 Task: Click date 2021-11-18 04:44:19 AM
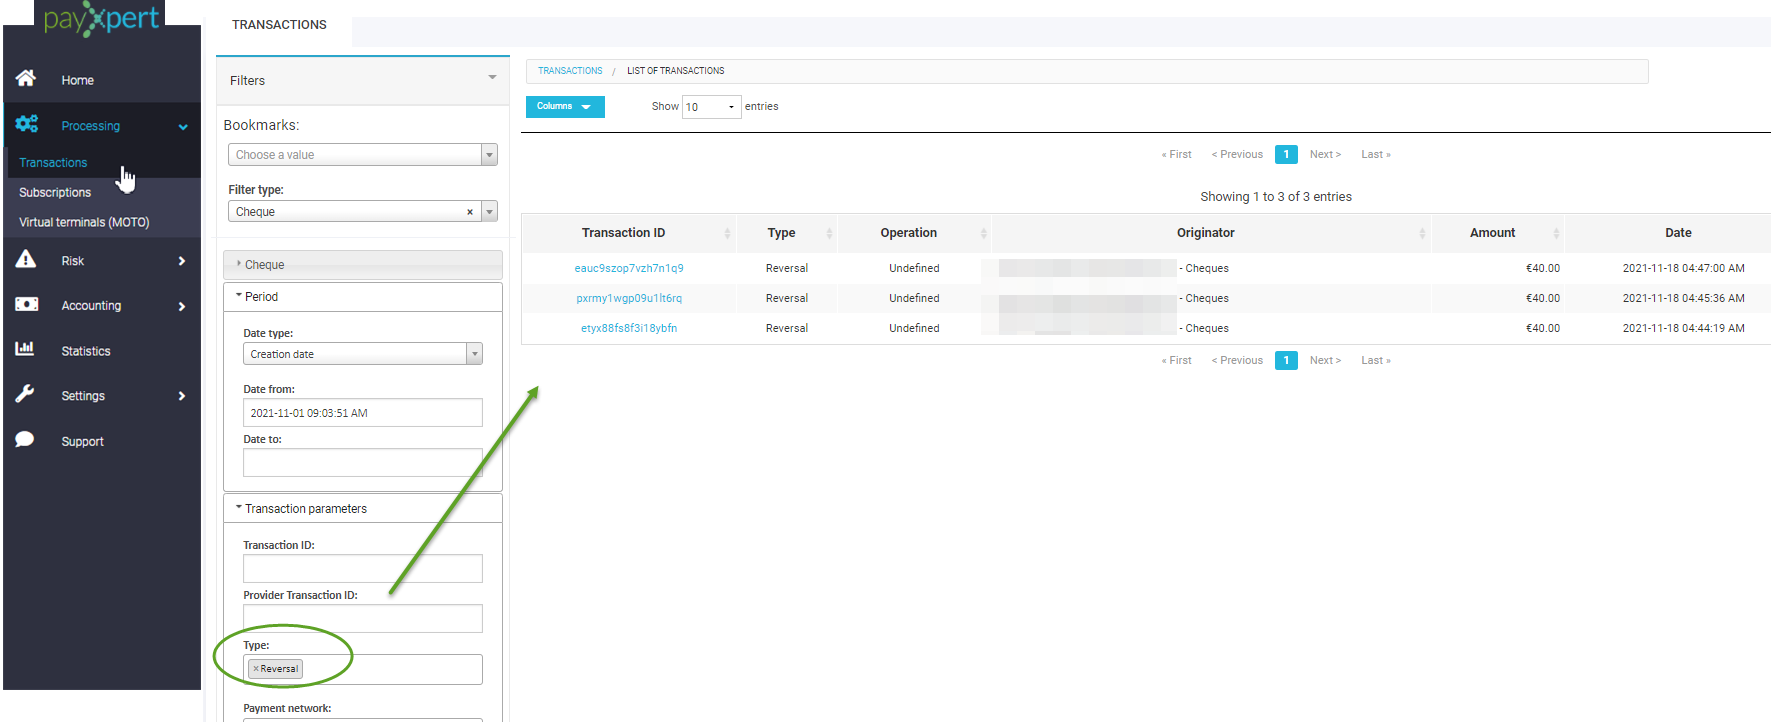click(x=1683, y=328)
